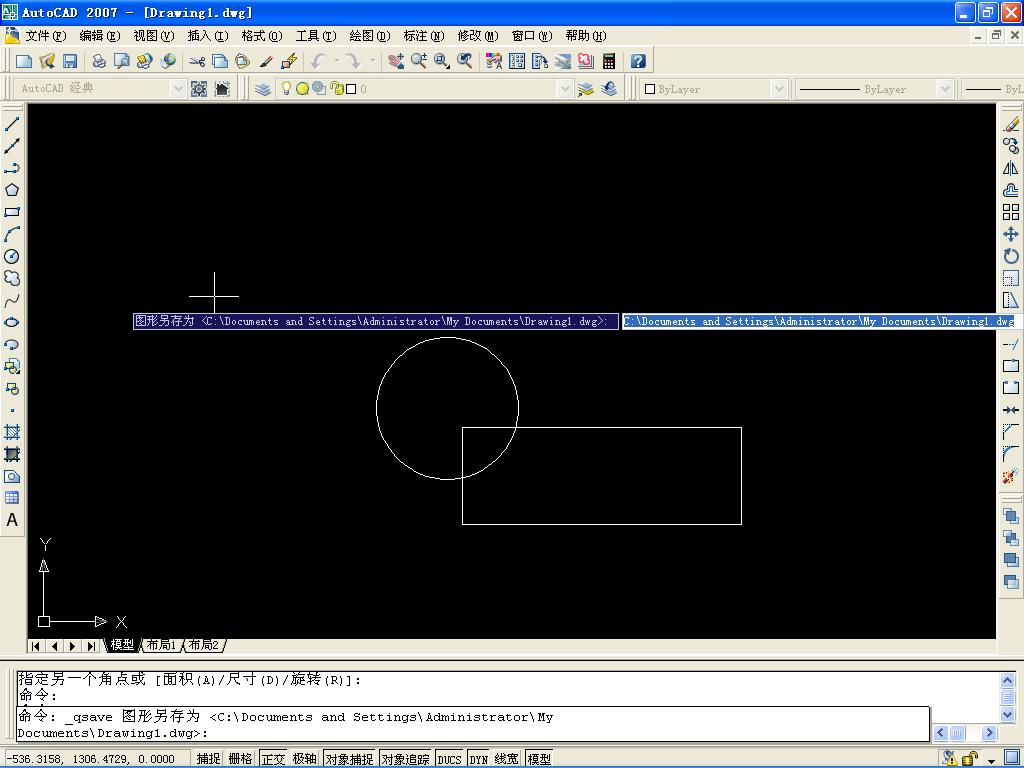Image resolution: width=1024 pixels, height=768 pixels.
Task: Click the Copy object tool
Action: 1011,146
